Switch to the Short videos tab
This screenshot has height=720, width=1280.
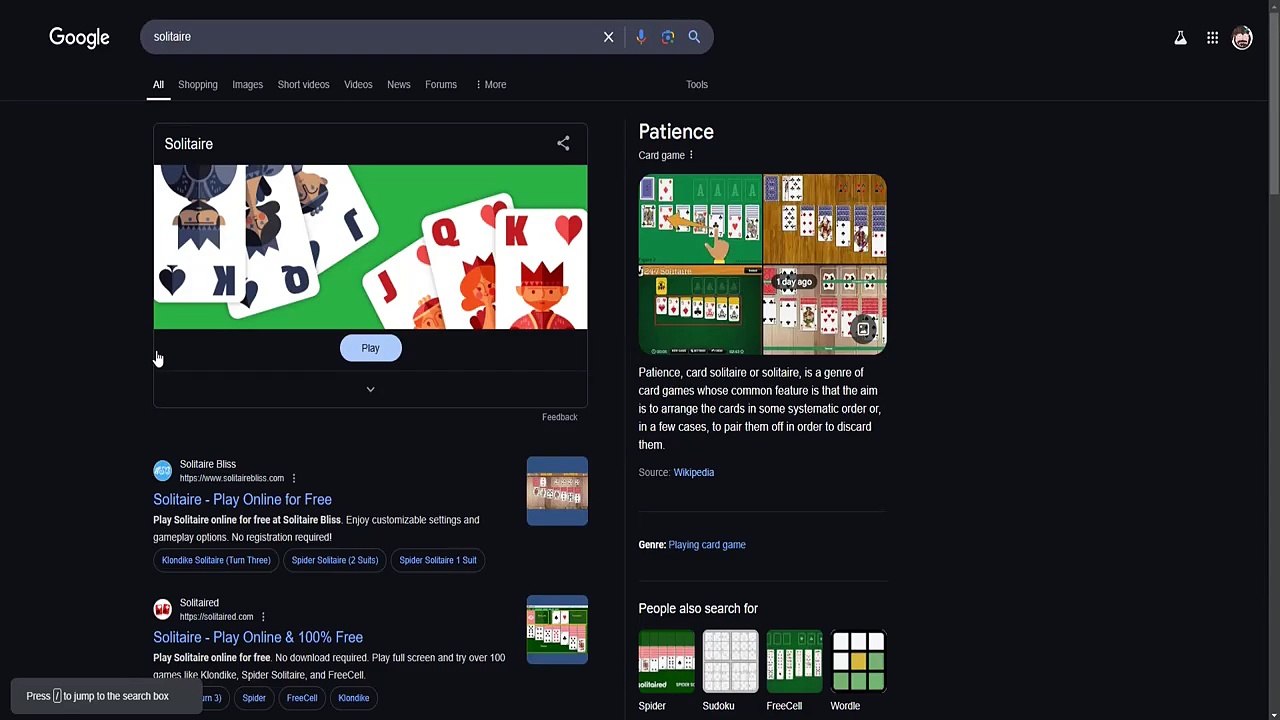click(303, 85)
